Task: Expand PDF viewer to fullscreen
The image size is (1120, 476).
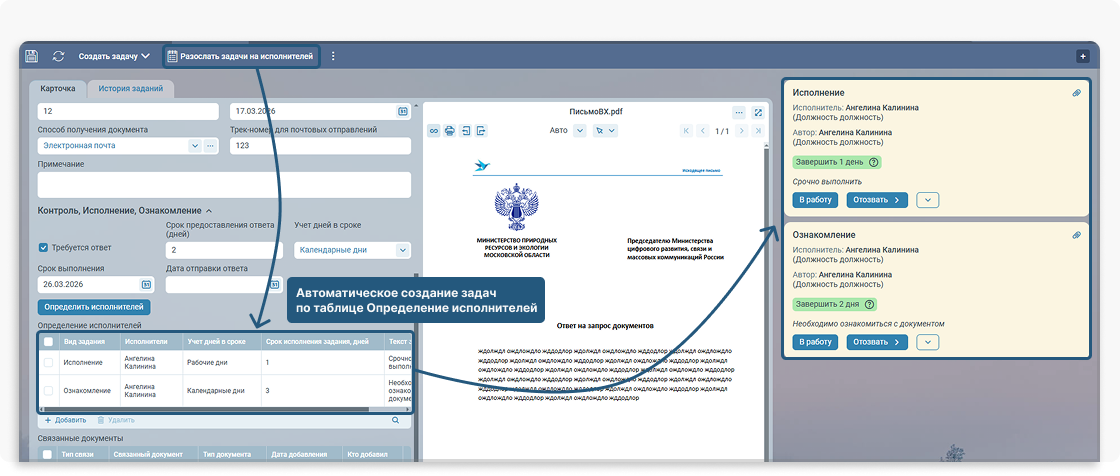Action: coord(758,112)
